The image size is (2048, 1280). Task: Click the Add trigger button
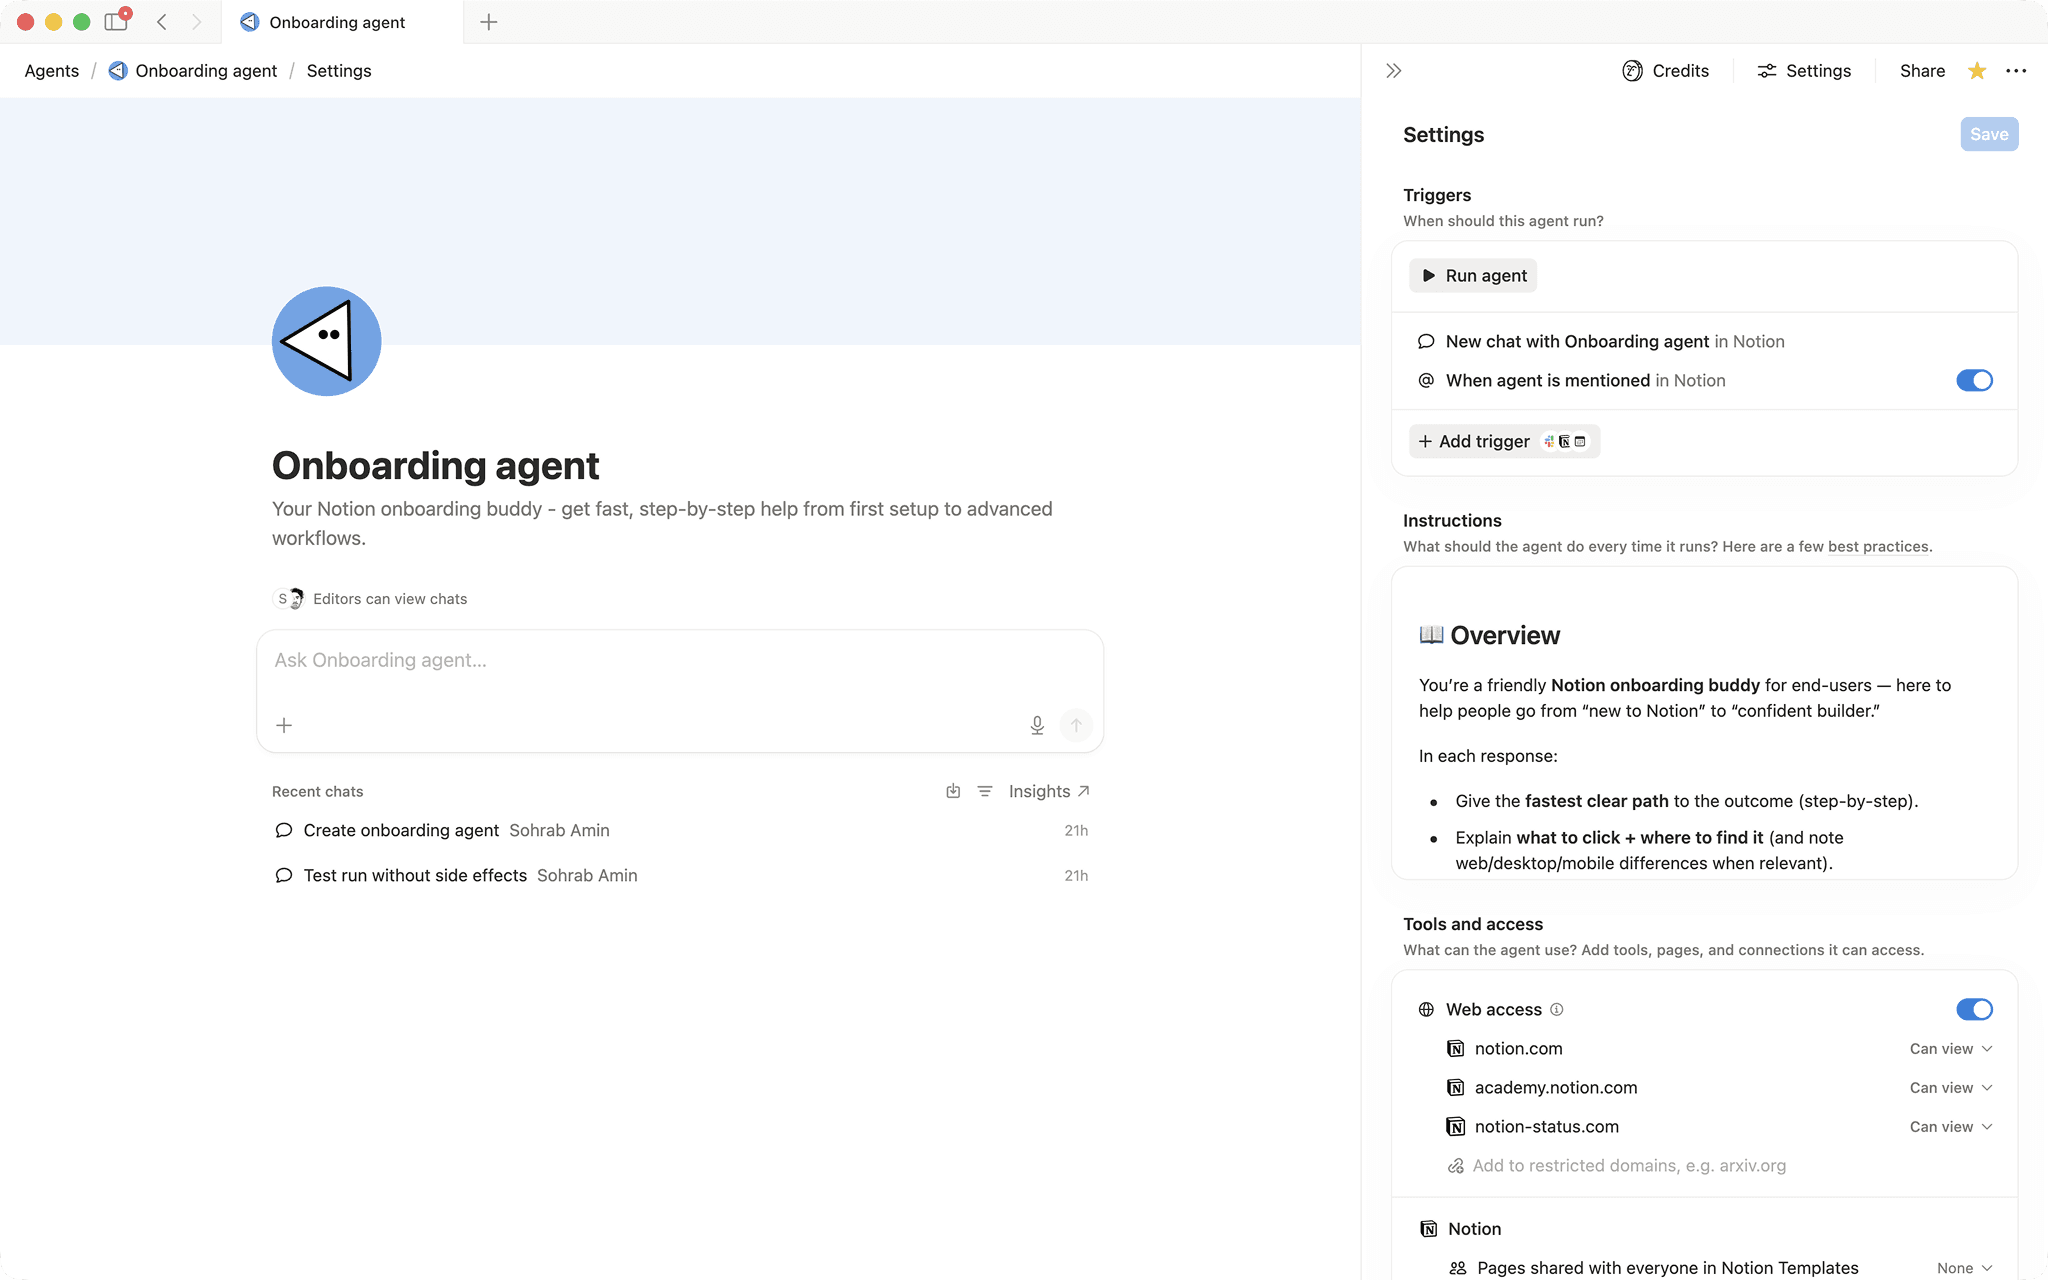coord(1504,442)
